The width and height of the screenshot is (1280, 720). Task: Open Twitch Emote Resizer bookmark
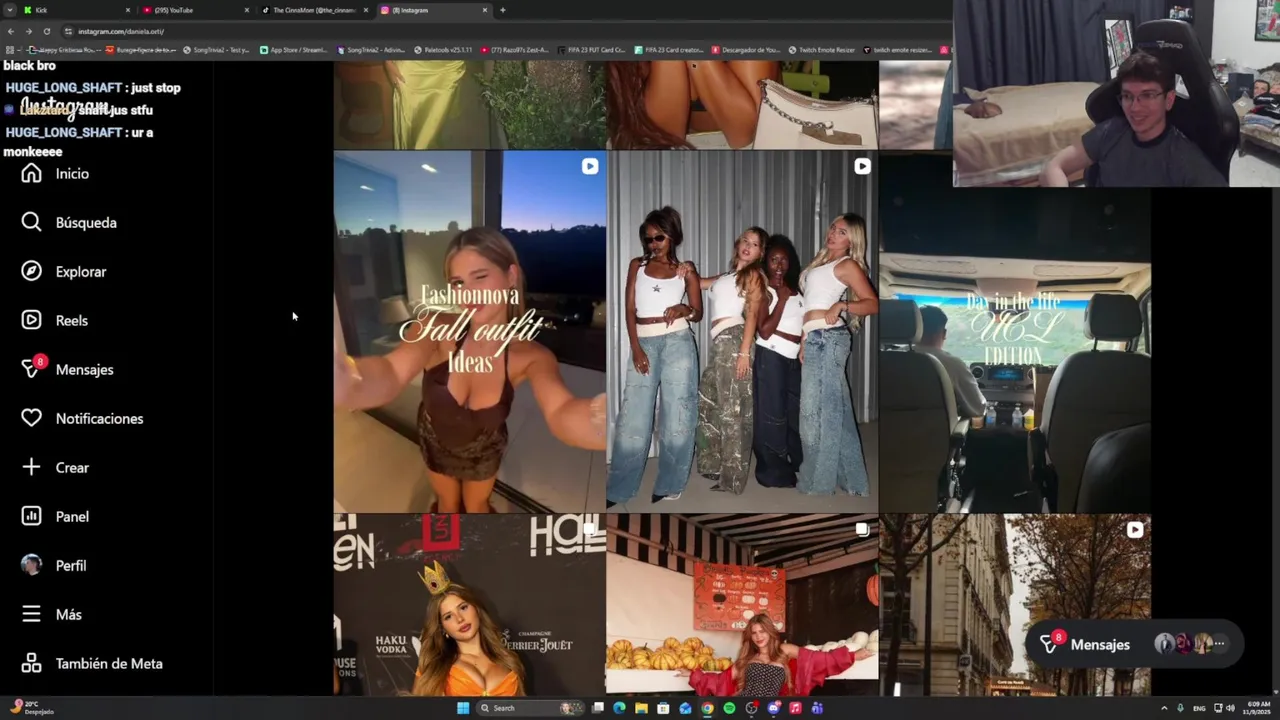pos(821,50)
